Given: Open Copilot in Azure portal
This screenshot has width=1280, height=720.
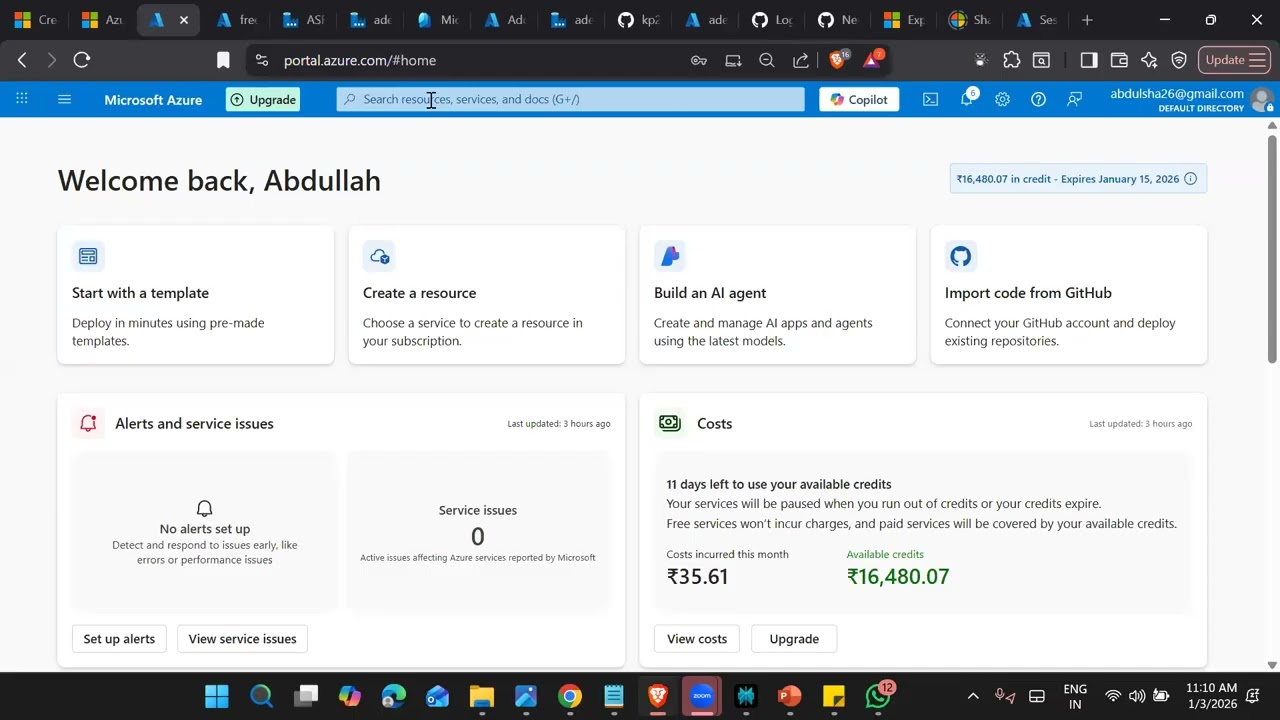Looking at the screenshot, I should click(x=860, y=99).
